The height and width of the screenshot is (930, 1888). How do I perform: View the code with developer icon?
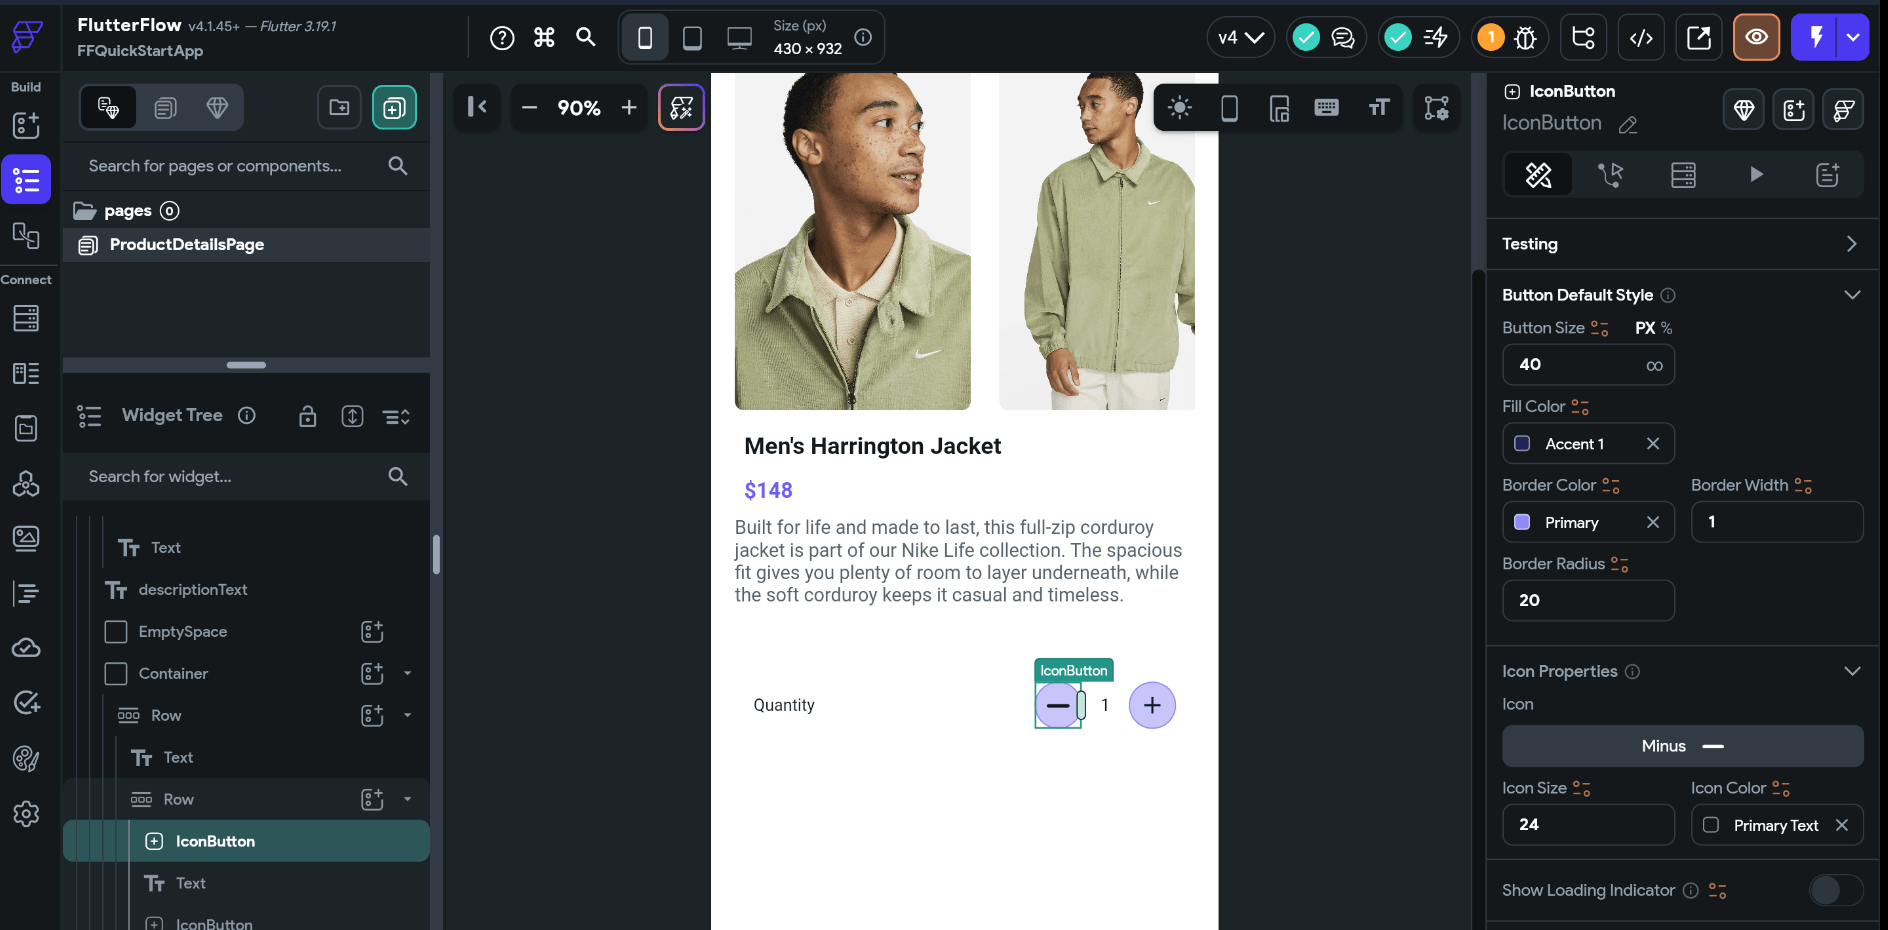pos(1641,38)
